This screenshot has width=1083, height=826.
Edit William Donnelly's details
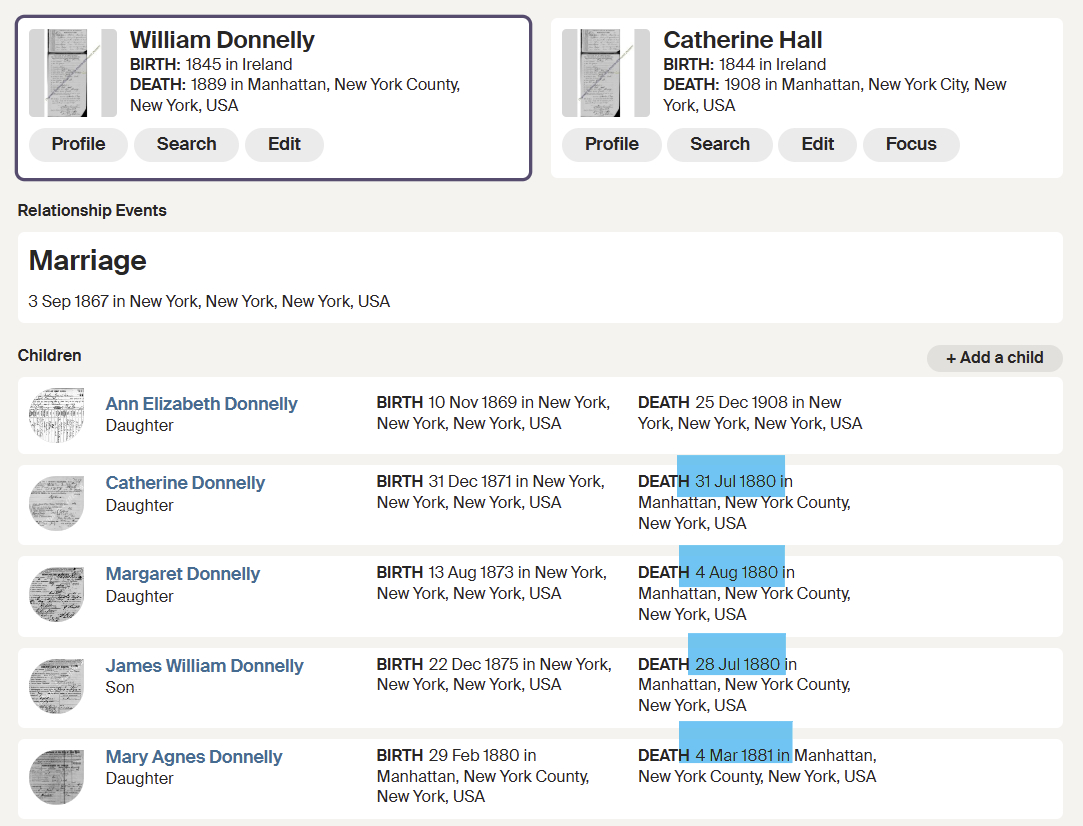[x=284, y=144]
